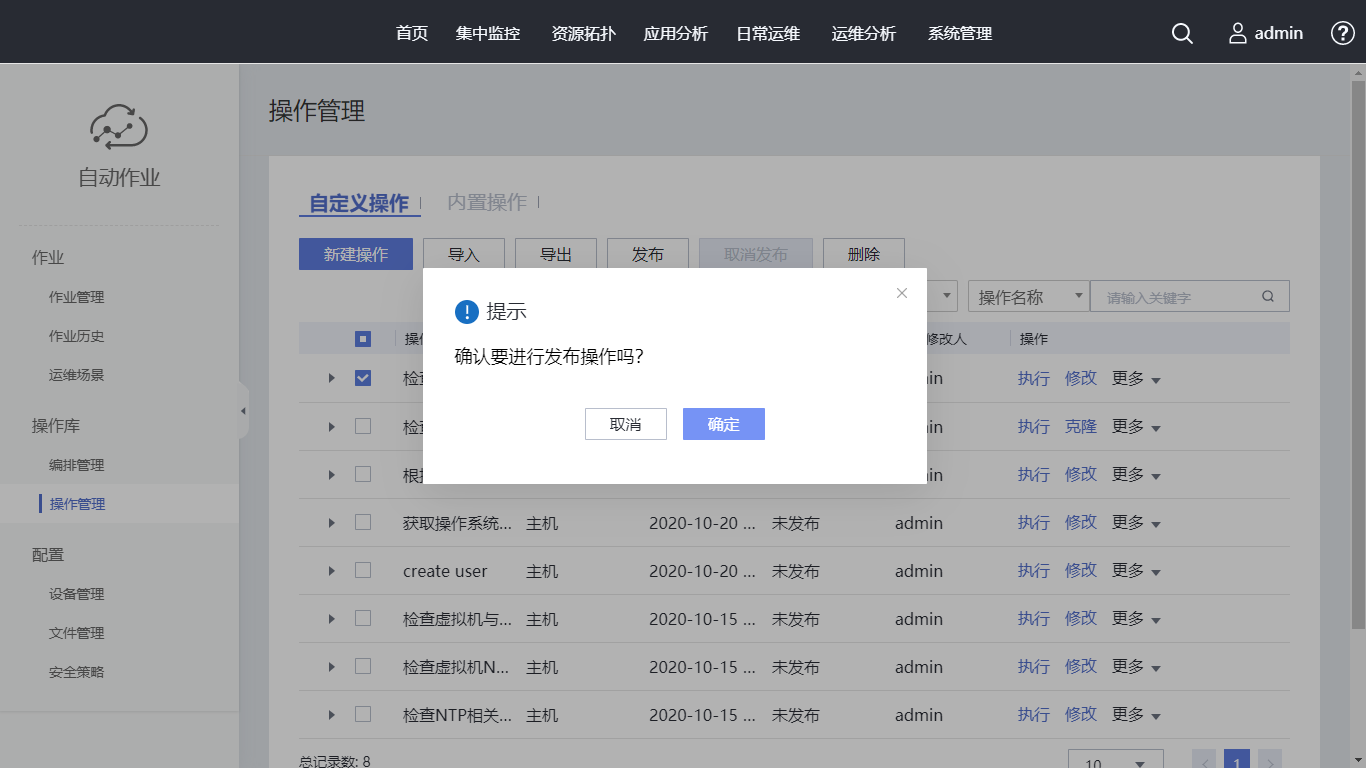Open 更多 dropdown for create user row
This screenshot has height=768, width=1366.
click(x=1136, y=570)
